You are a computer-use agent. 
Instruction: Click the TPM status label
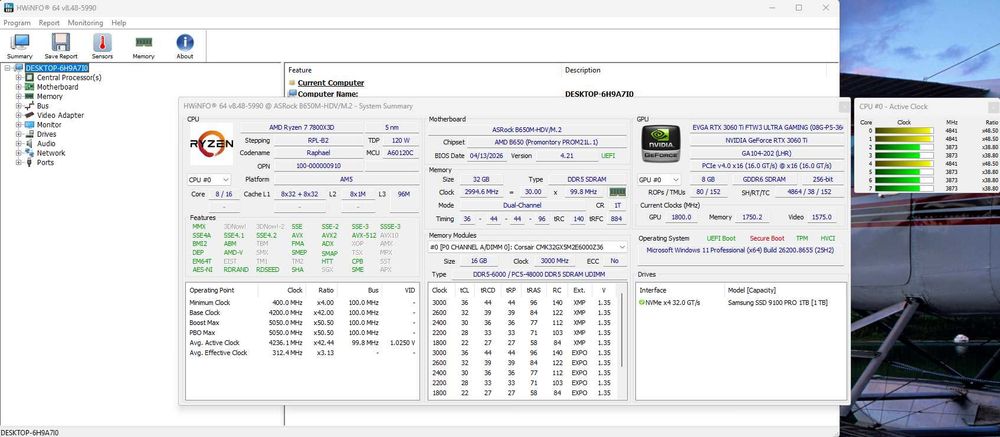click(x=802, y=239)
